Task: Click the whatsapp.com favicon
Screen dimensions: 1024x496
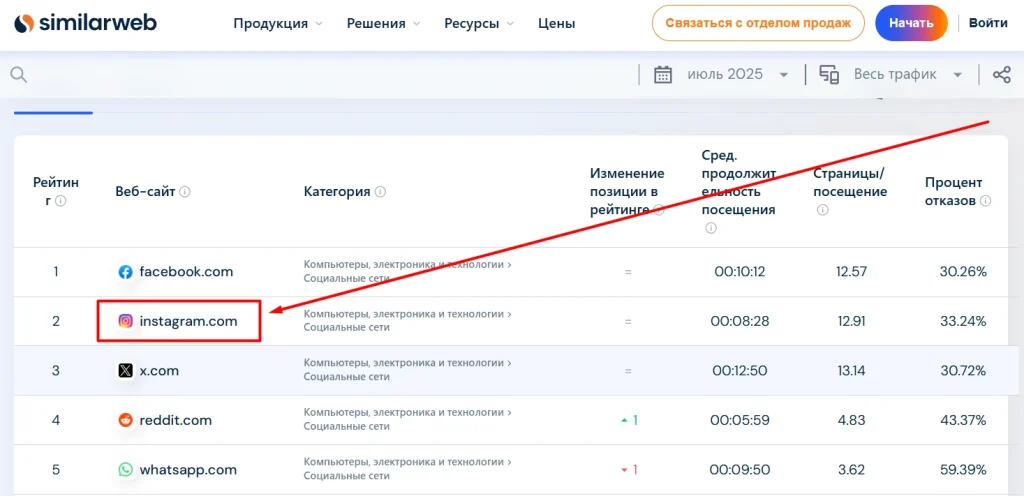Action: pyautogui.click(x=125, y=470)
